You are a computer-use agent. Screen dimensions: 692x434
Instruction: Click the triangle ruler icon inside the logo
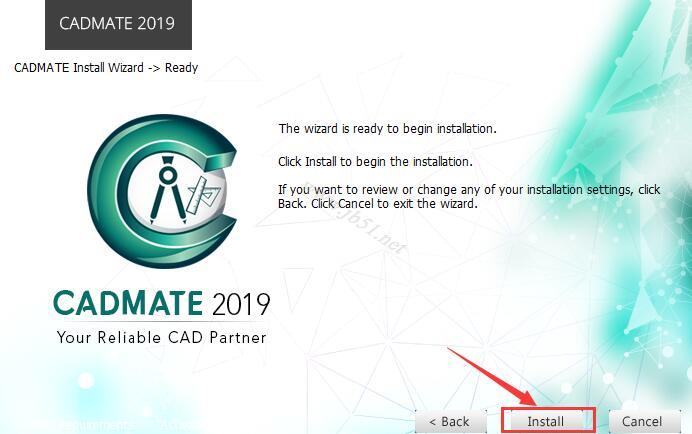(204, 194)
